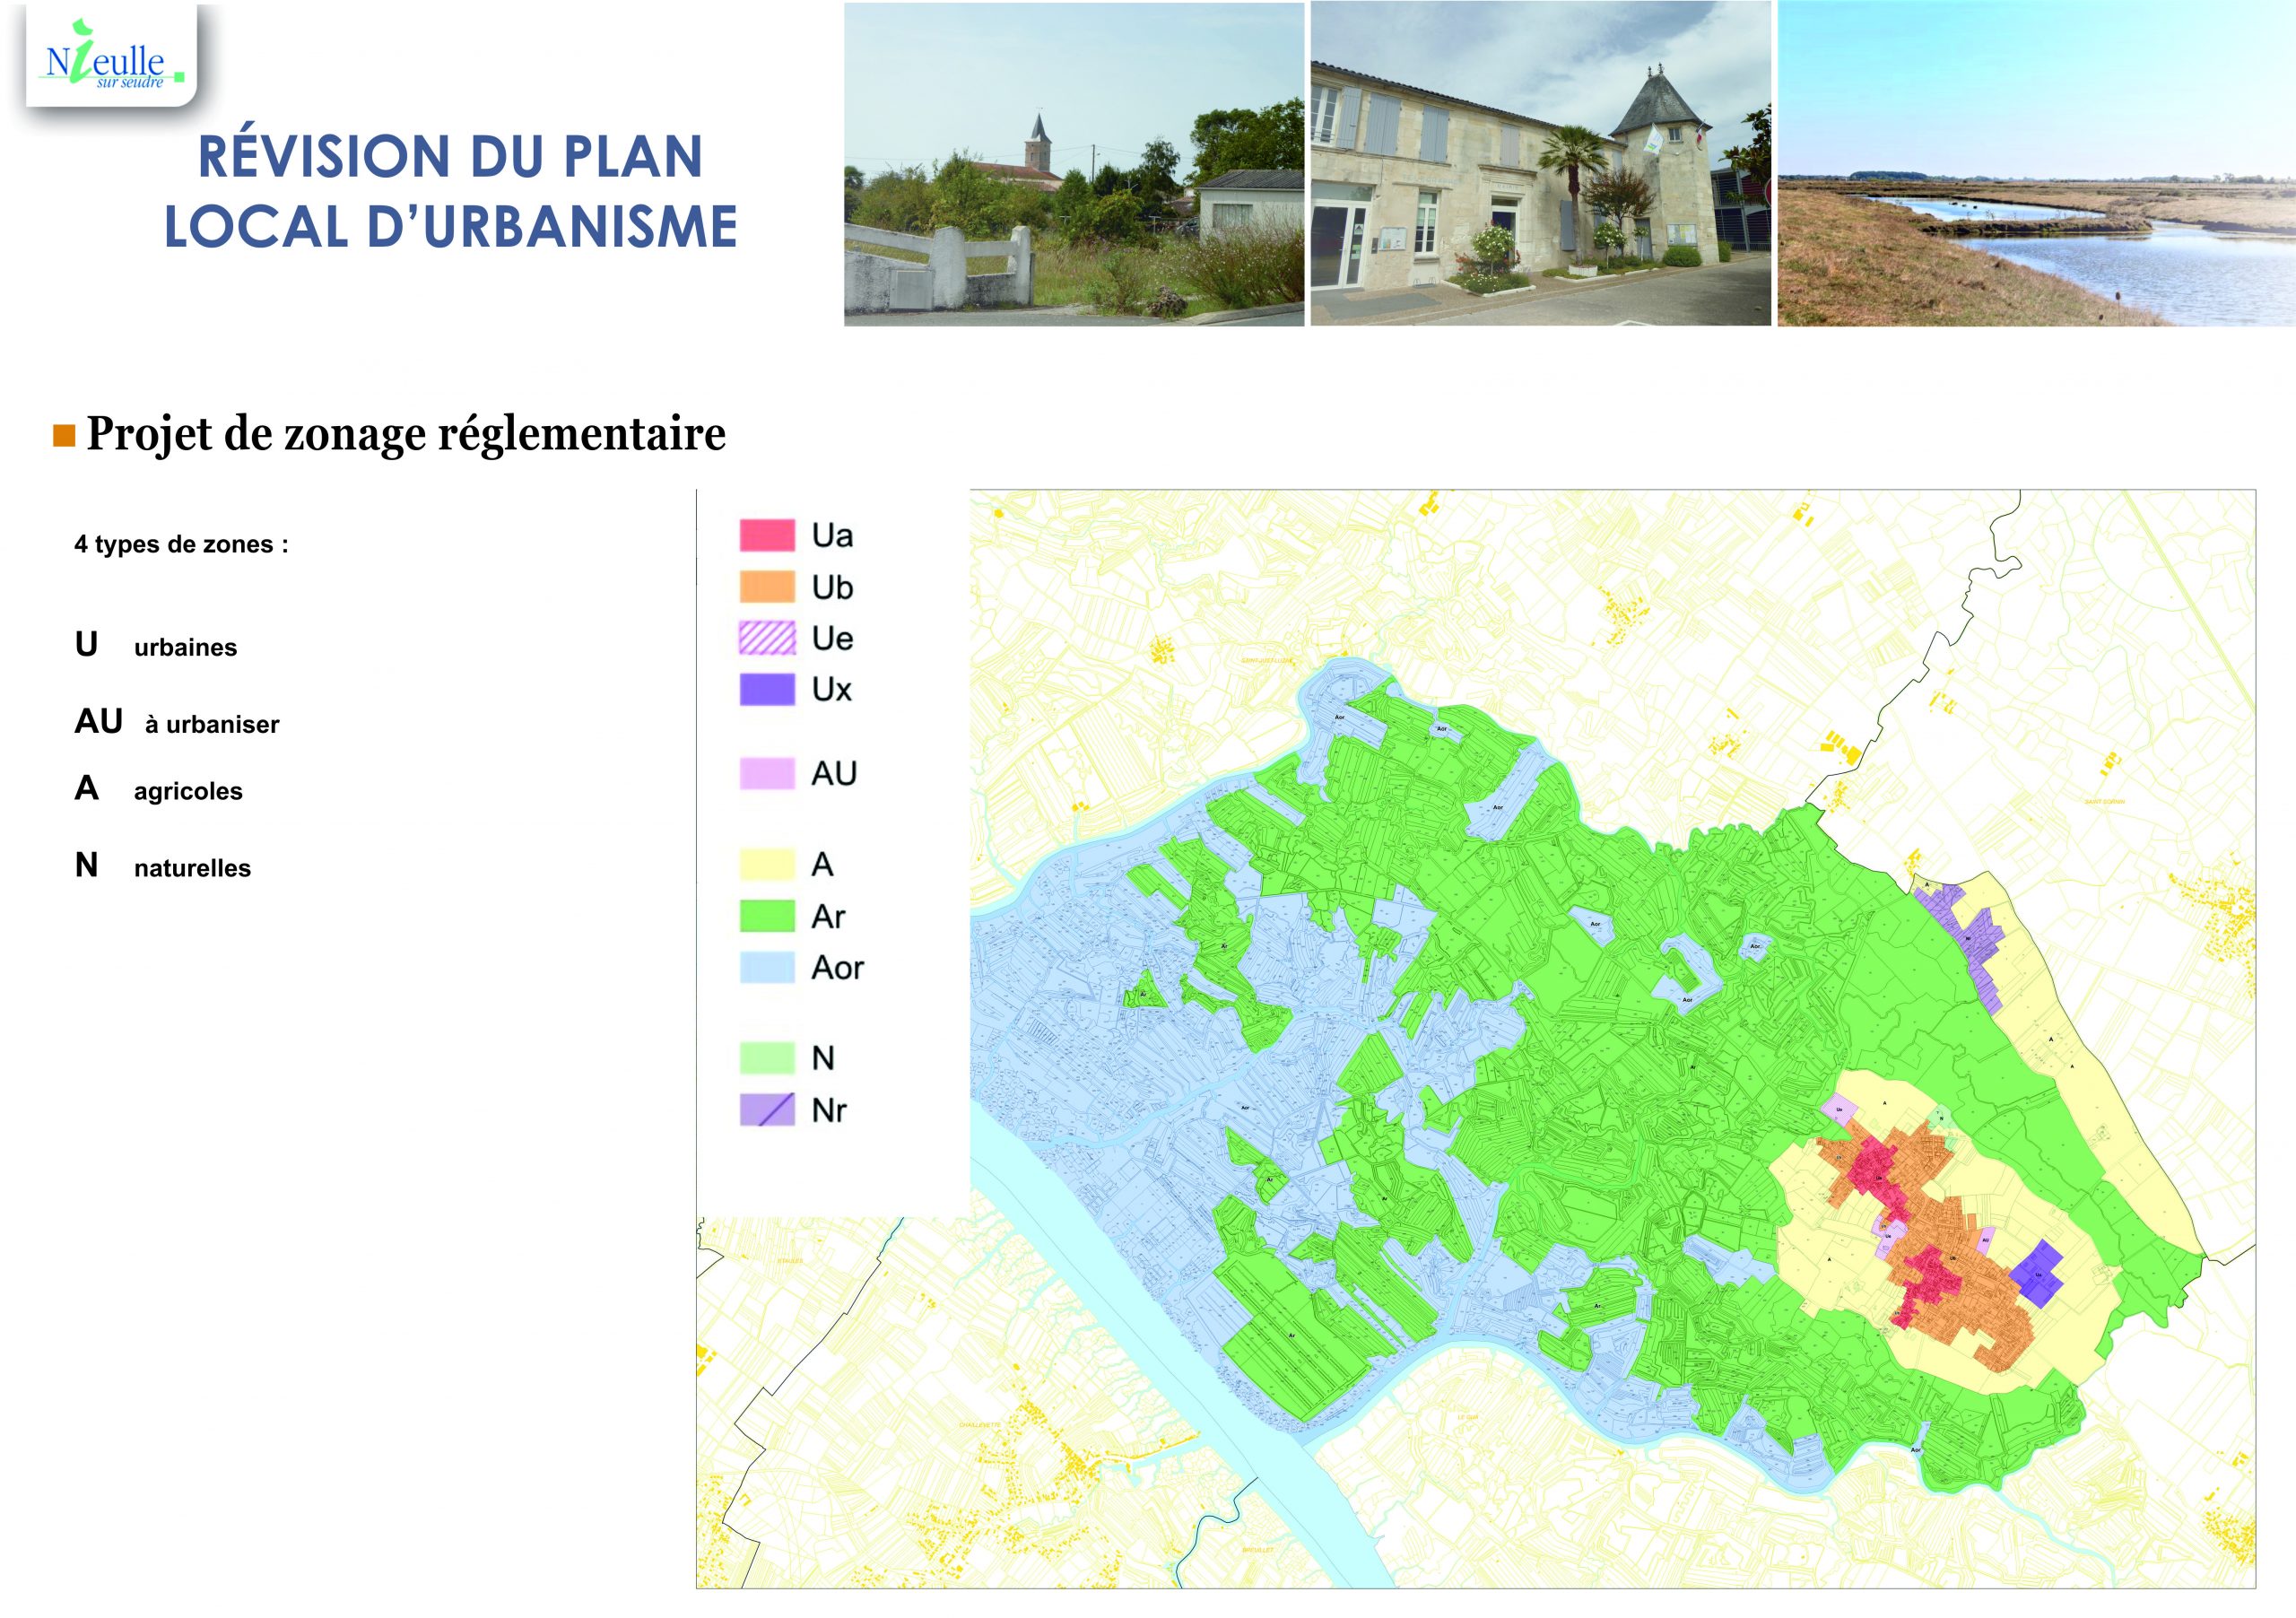Click the light blue Aor legend swatch
Image resolution: width=2296 pixels, height=1618 pixels.
point(767,967)
